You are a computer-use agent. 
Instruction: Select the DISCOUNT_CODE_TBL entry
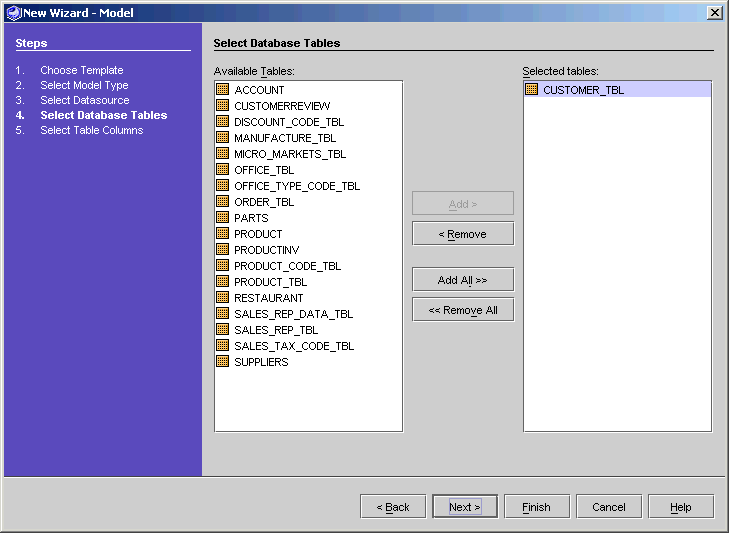point(289,122)
